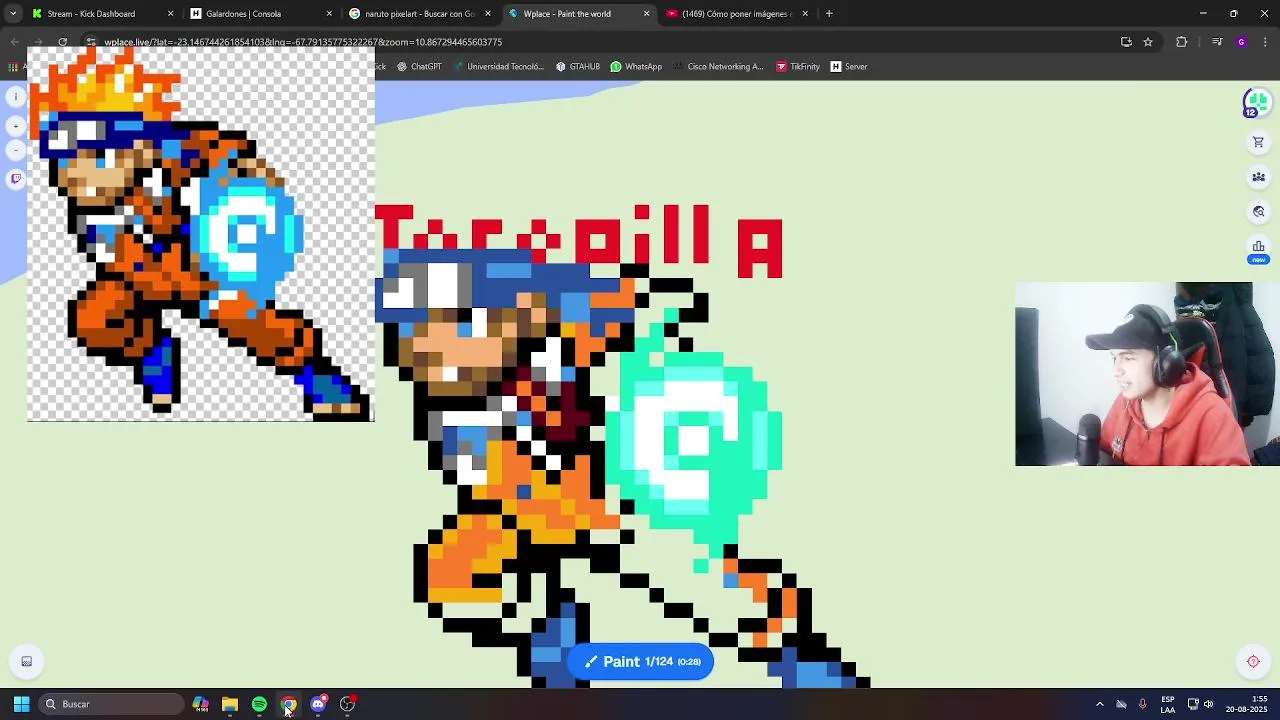Click the locate me target icon

coord(1253,661)
